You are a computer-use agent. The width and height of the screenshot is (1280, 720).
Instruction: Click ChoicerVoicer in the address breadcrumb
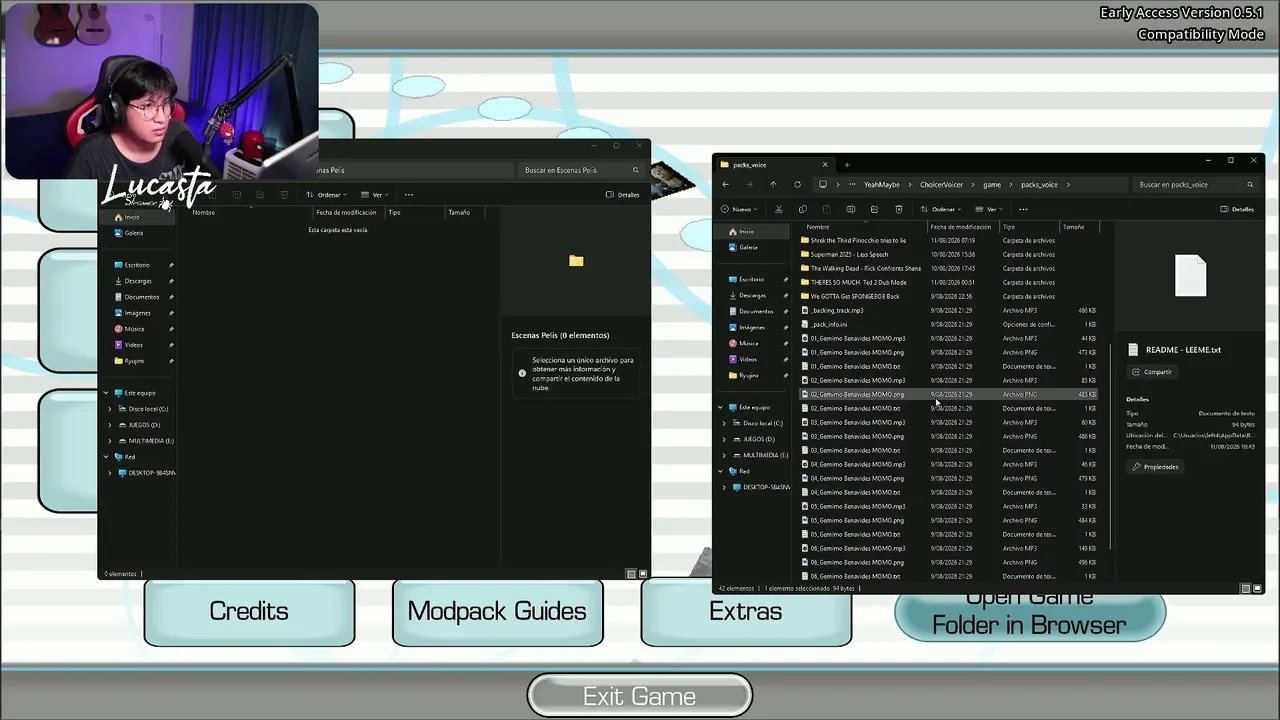941,184
